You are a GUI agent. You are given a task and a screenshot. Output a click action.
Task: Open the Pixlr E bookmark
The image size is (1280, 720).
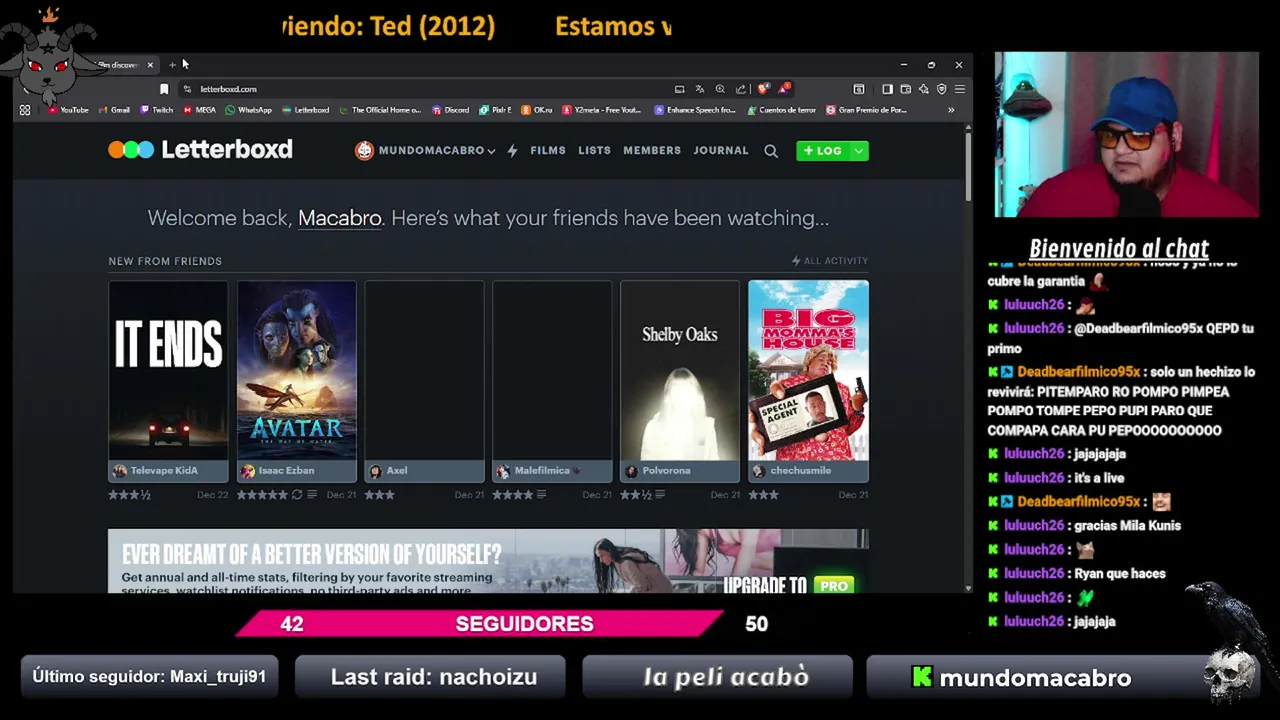coord(496,110)
